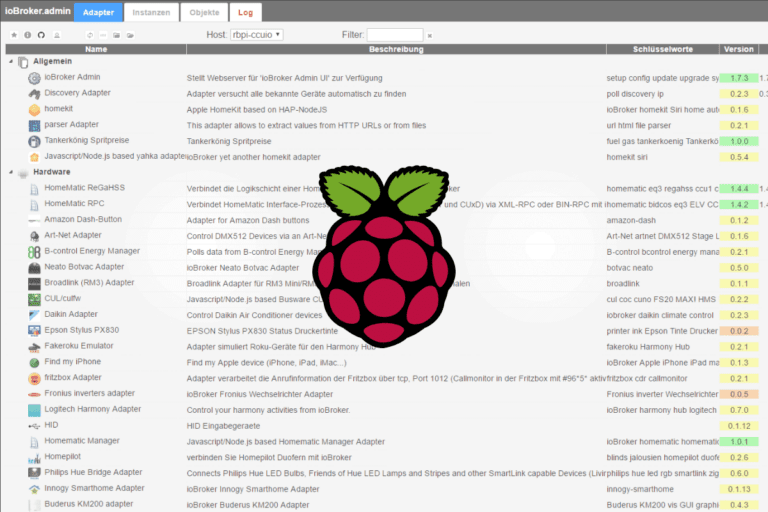Click the ioBroker.admin title
This screenshot has height=512, width=768.
pyautogui.click(x=38, y=11)
